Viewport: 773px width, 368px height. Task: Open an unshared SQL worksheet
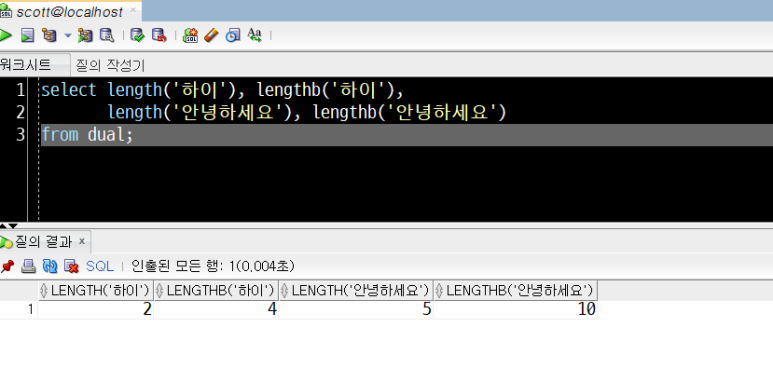190,35
